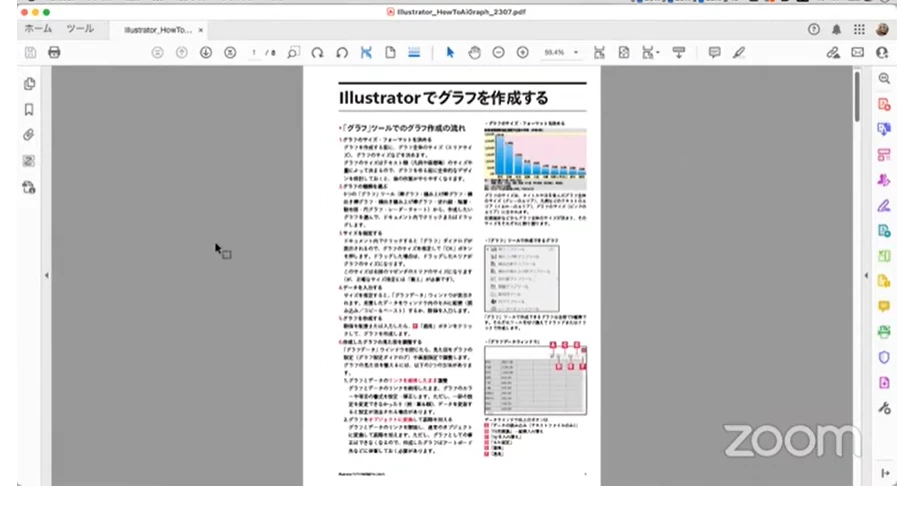The image size is (908, 508).
Task: Open the purple Fill & Sign pen tool
Action: click(x=884, y=206)
